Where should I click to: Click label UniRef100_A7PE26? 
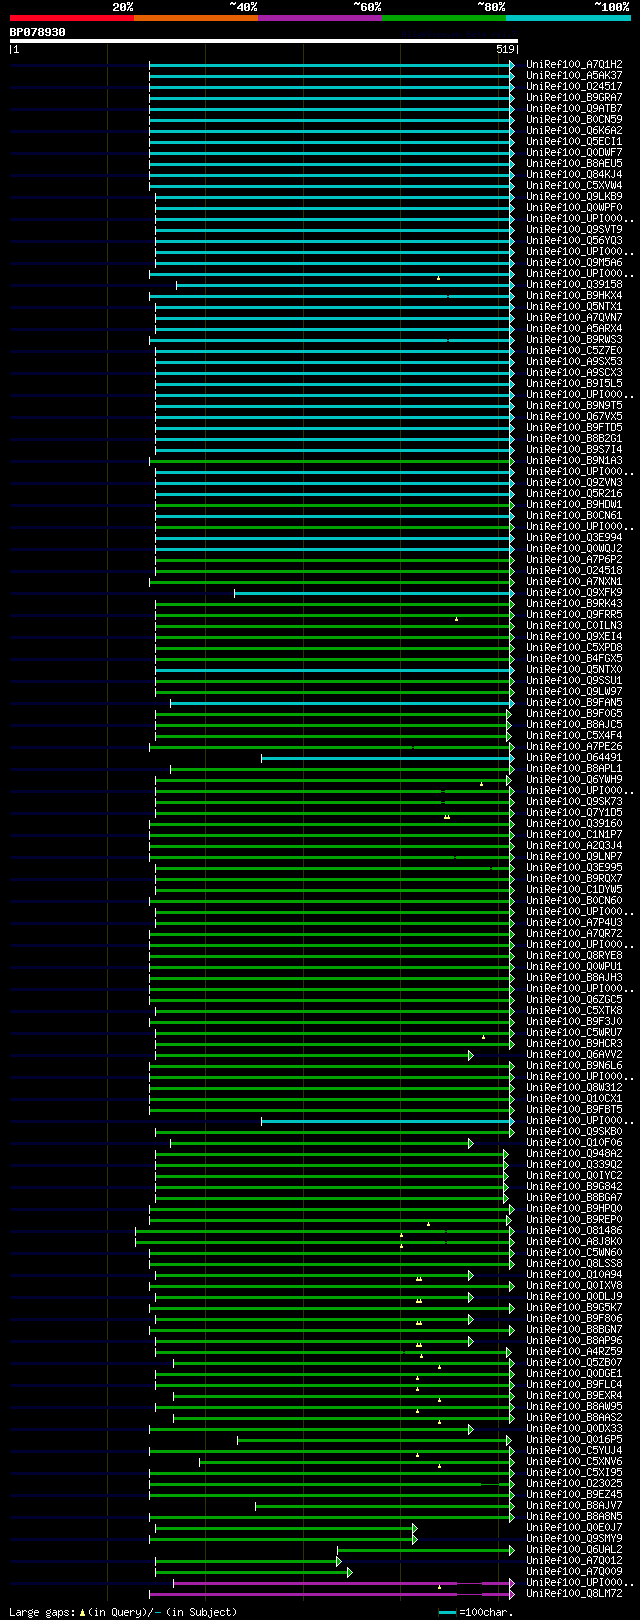tap(575, 747)
